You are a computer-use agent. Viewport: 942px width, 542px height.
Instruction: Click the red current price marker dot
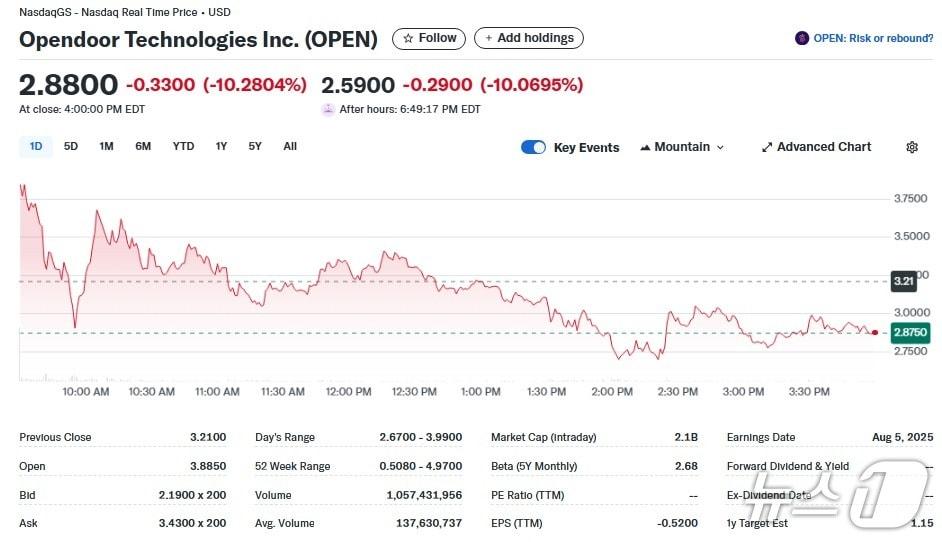click(875, 332)
